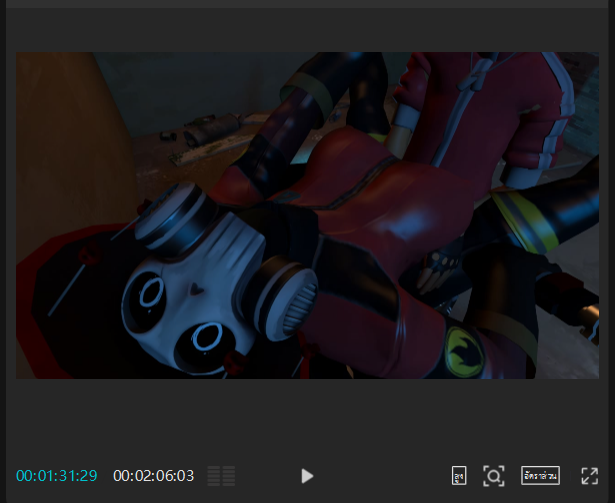Enter full screen preview mode
The image size is (615, 503).
click(x=590, y=476)
